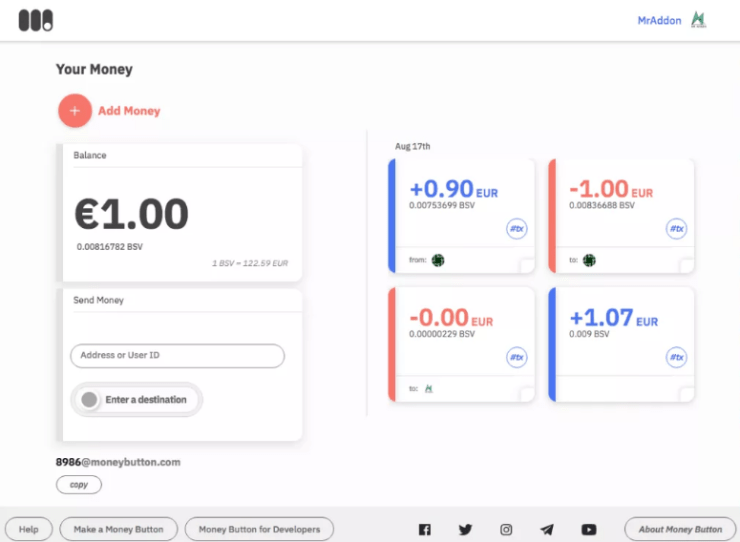740x542 pixels.
Task: Open the Twitter icon in footer
Action: click(465, 530)
